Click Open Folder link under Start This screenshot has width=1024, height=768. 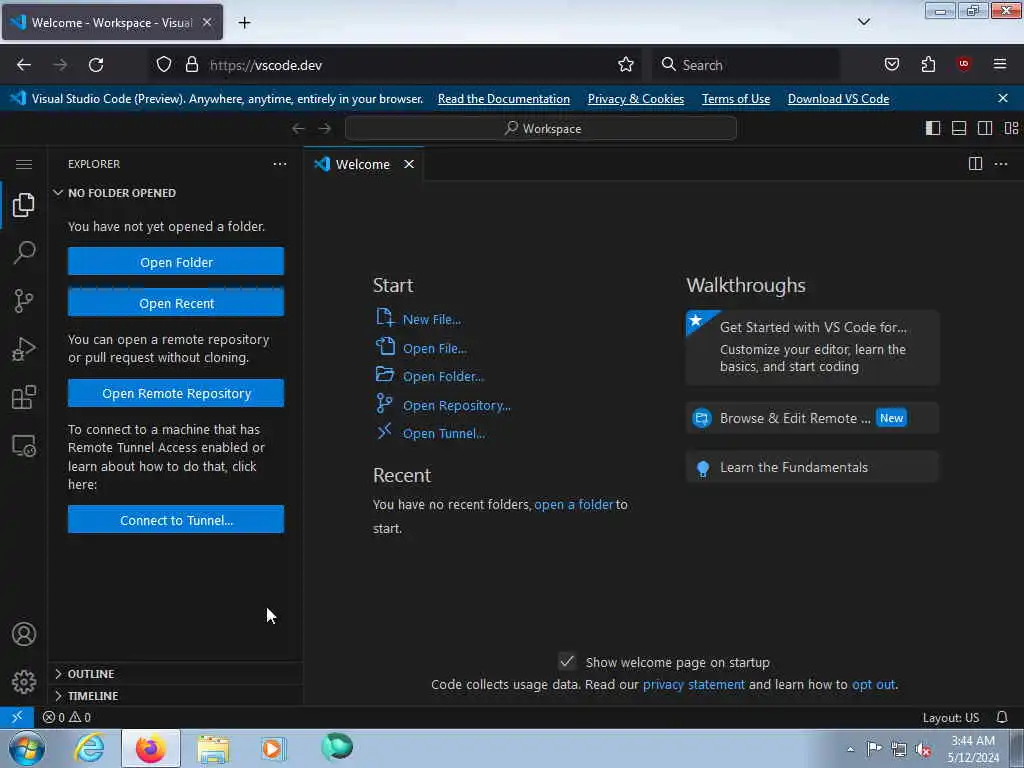click(x=443, y=376)
